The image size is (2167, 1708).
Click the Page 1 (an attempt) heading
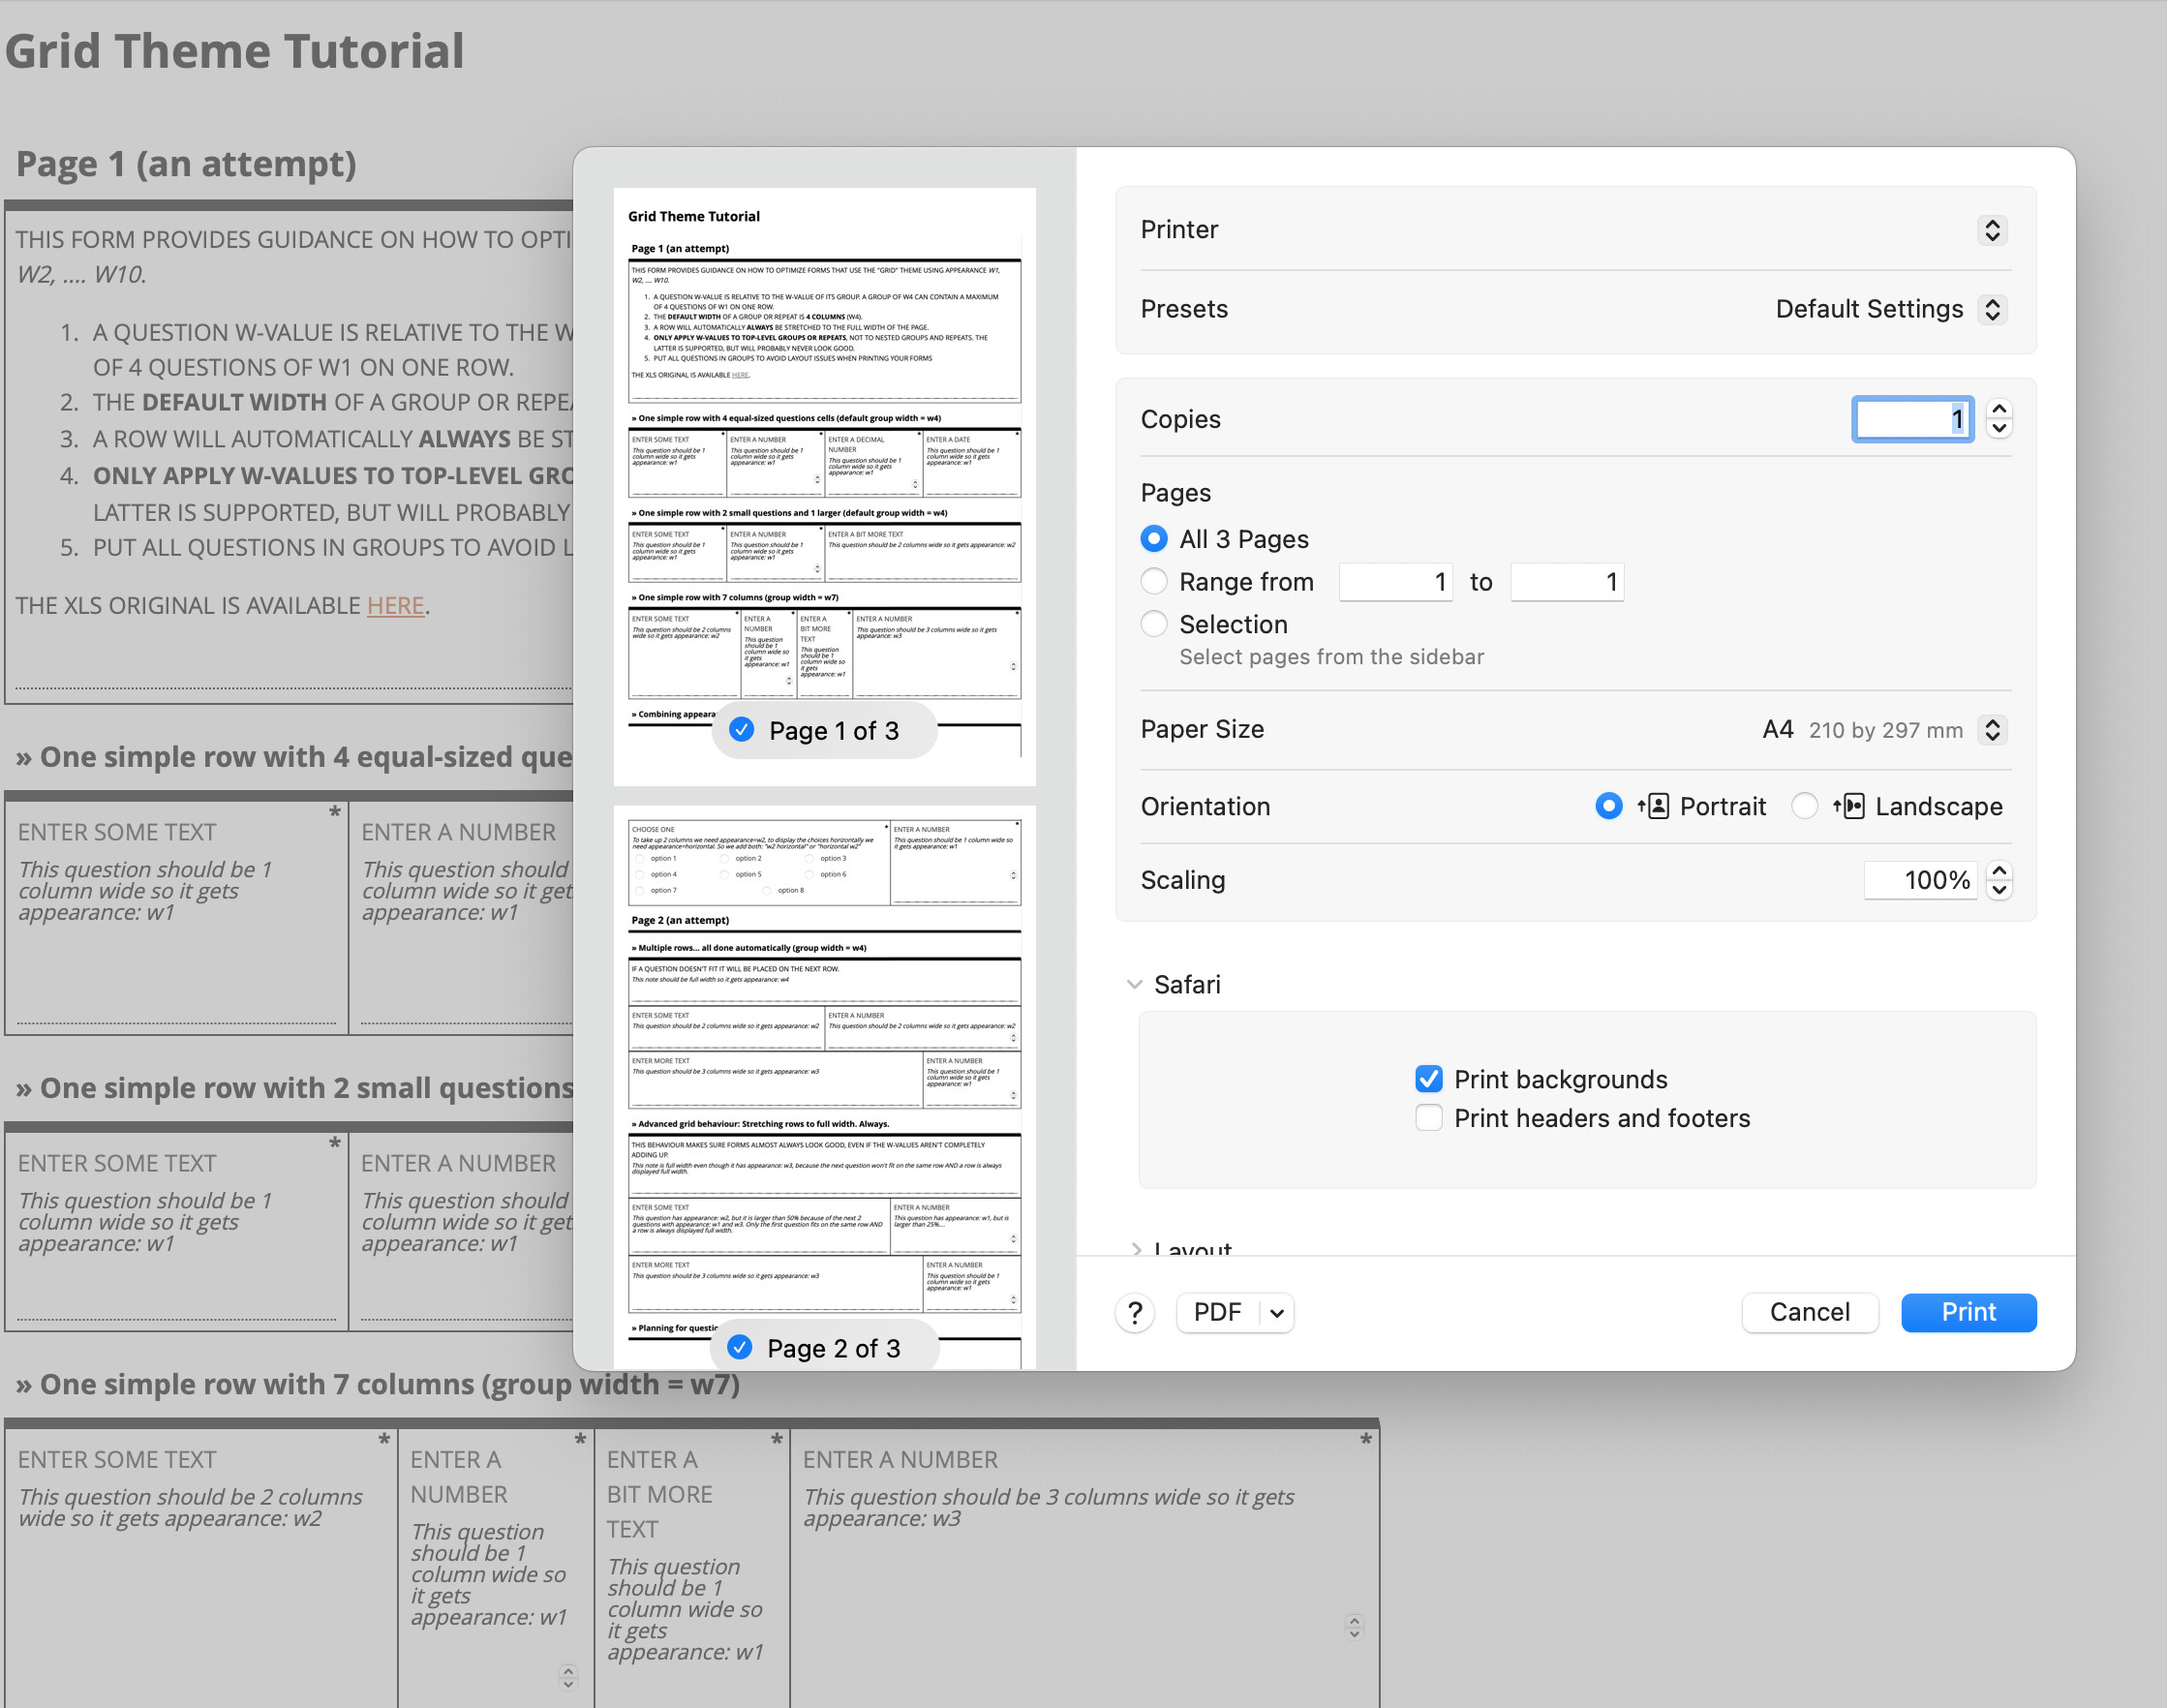coord(186,163)
